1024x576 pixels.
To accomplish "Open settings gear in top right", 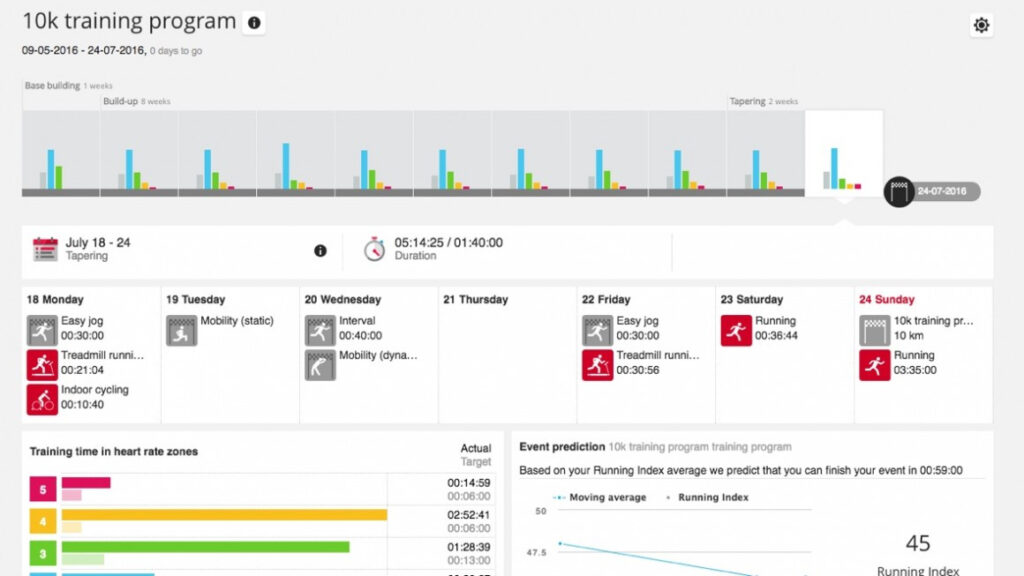I will [981, 26].
